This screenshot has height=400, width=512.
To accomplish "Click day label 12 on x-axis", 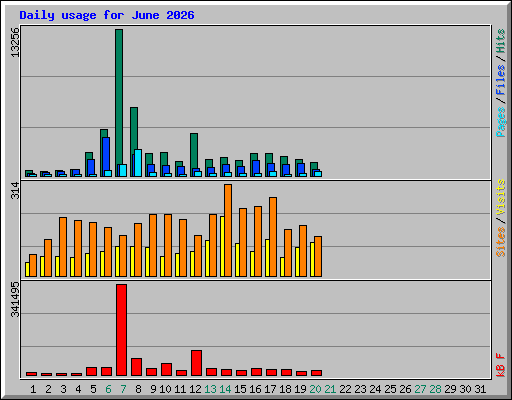I will coord(195,389).
